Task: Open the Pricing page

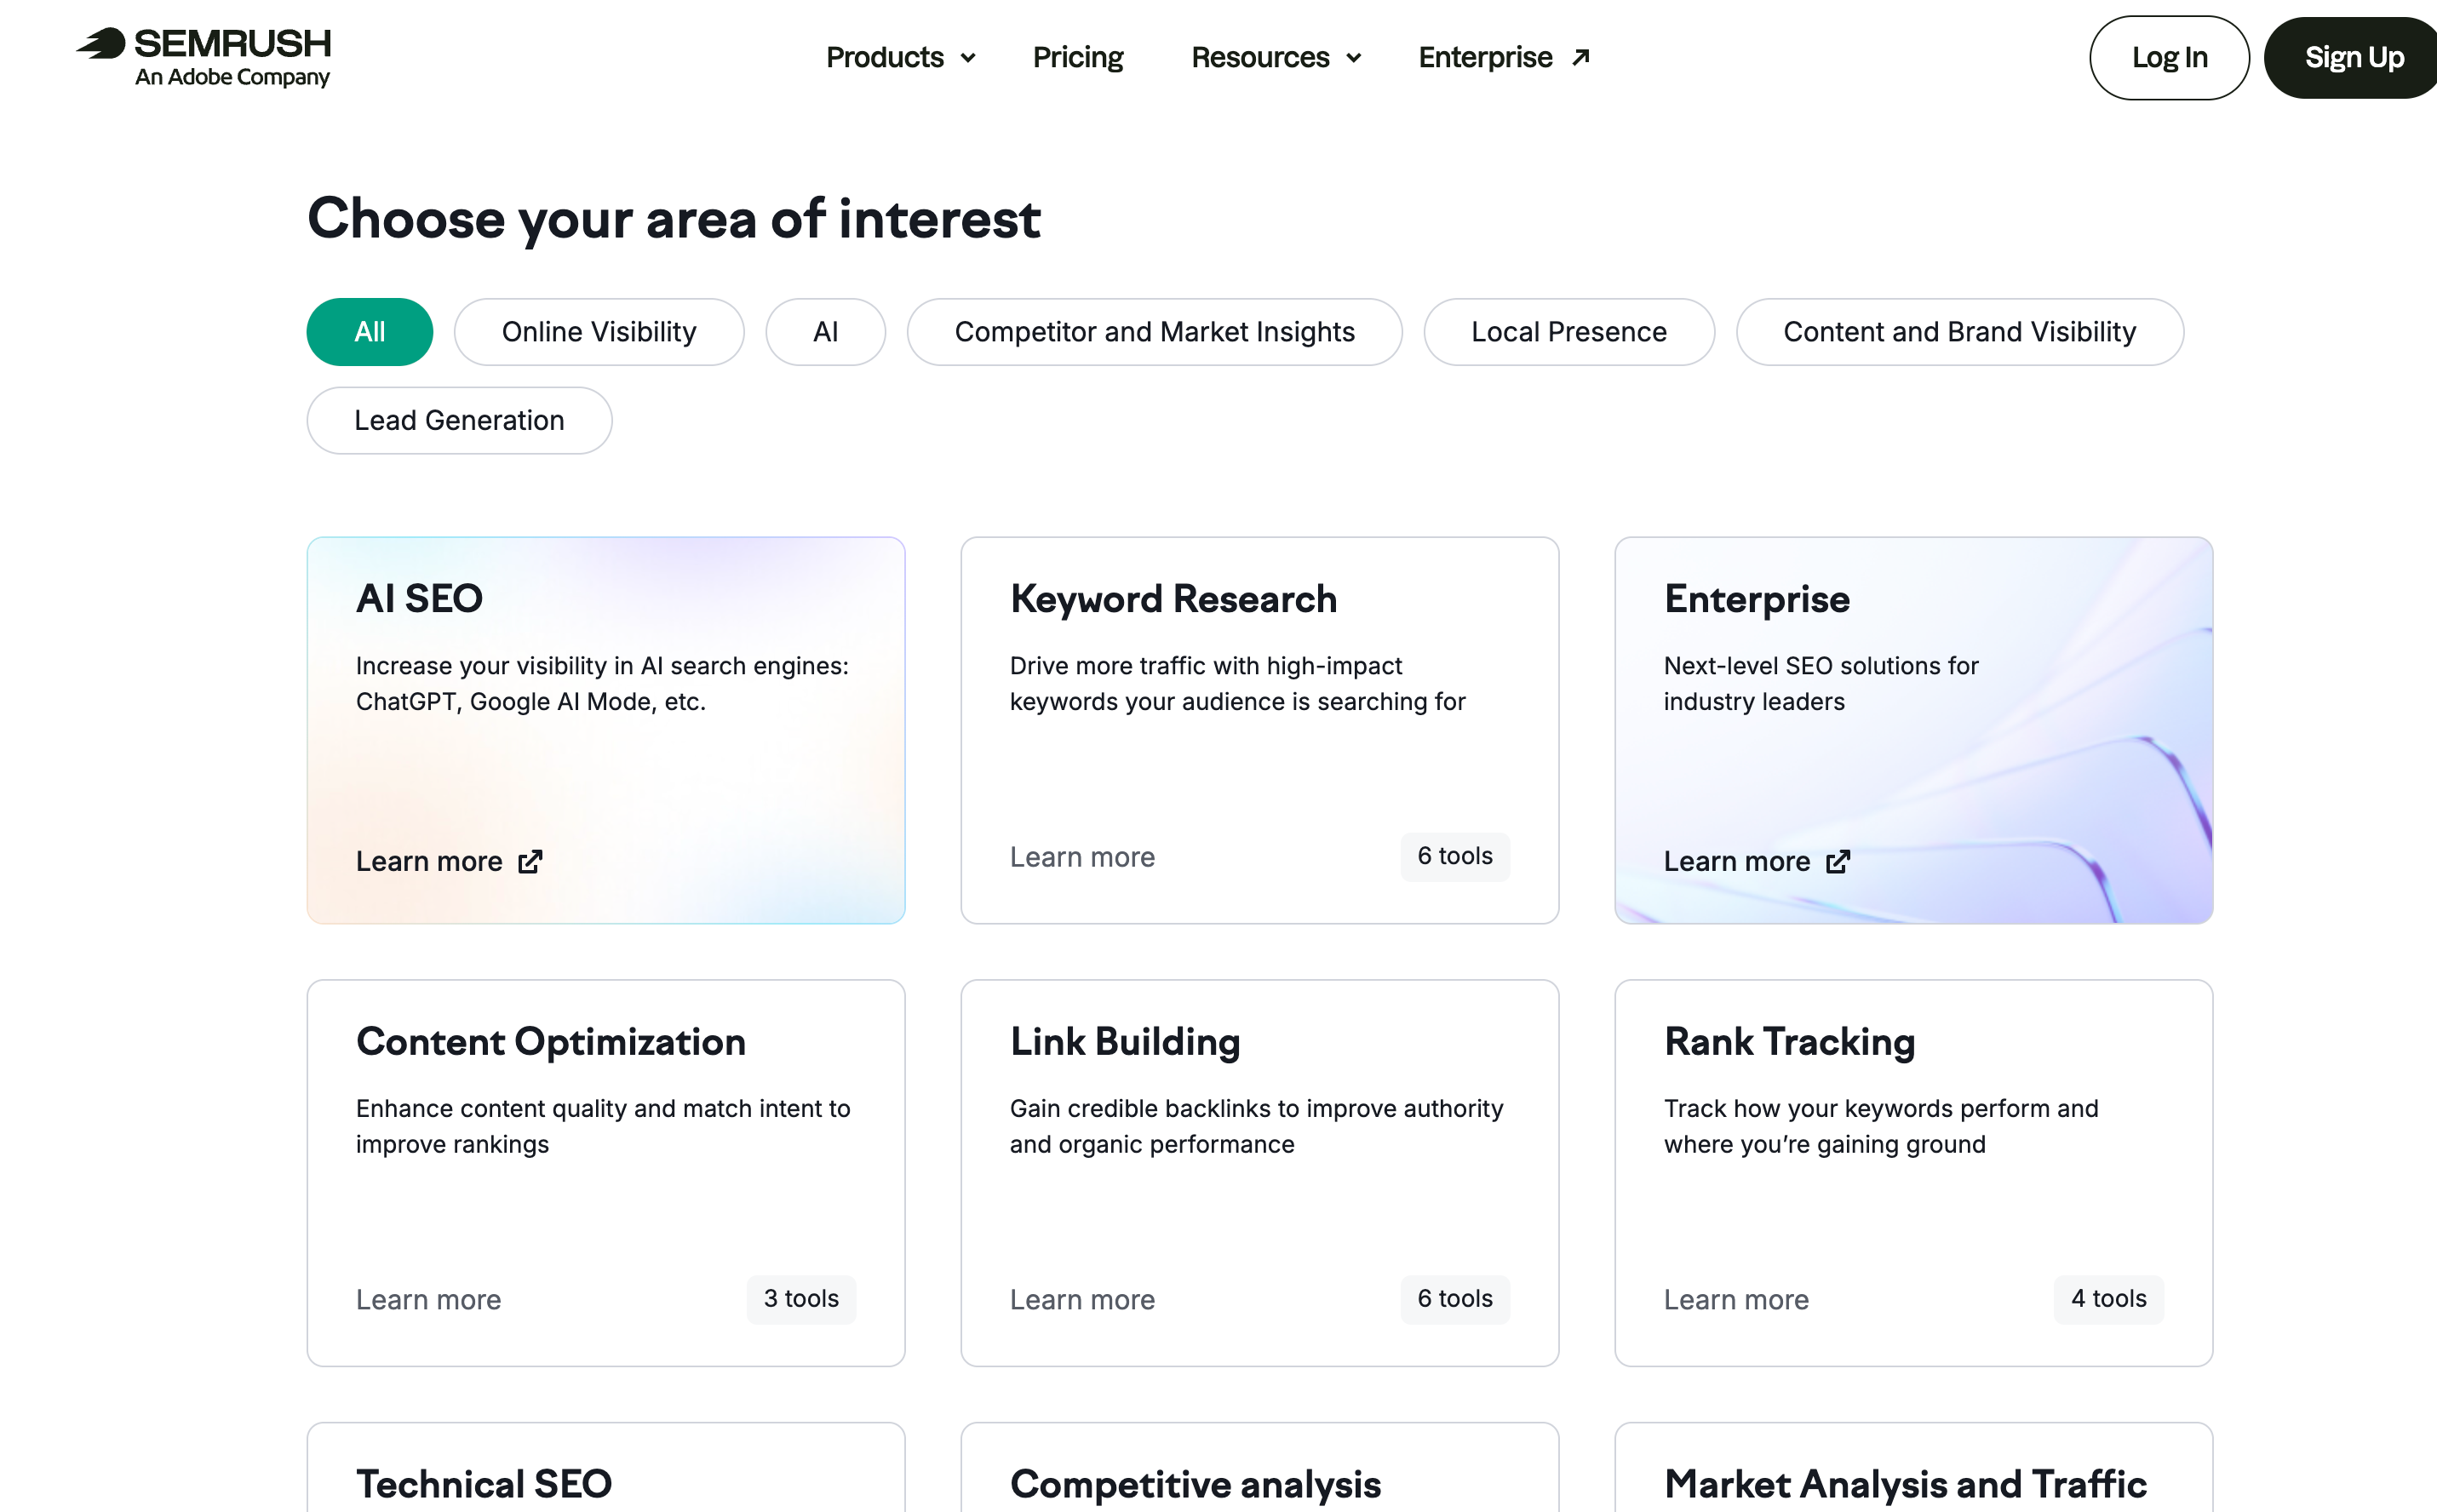Action: [1078, 57]
